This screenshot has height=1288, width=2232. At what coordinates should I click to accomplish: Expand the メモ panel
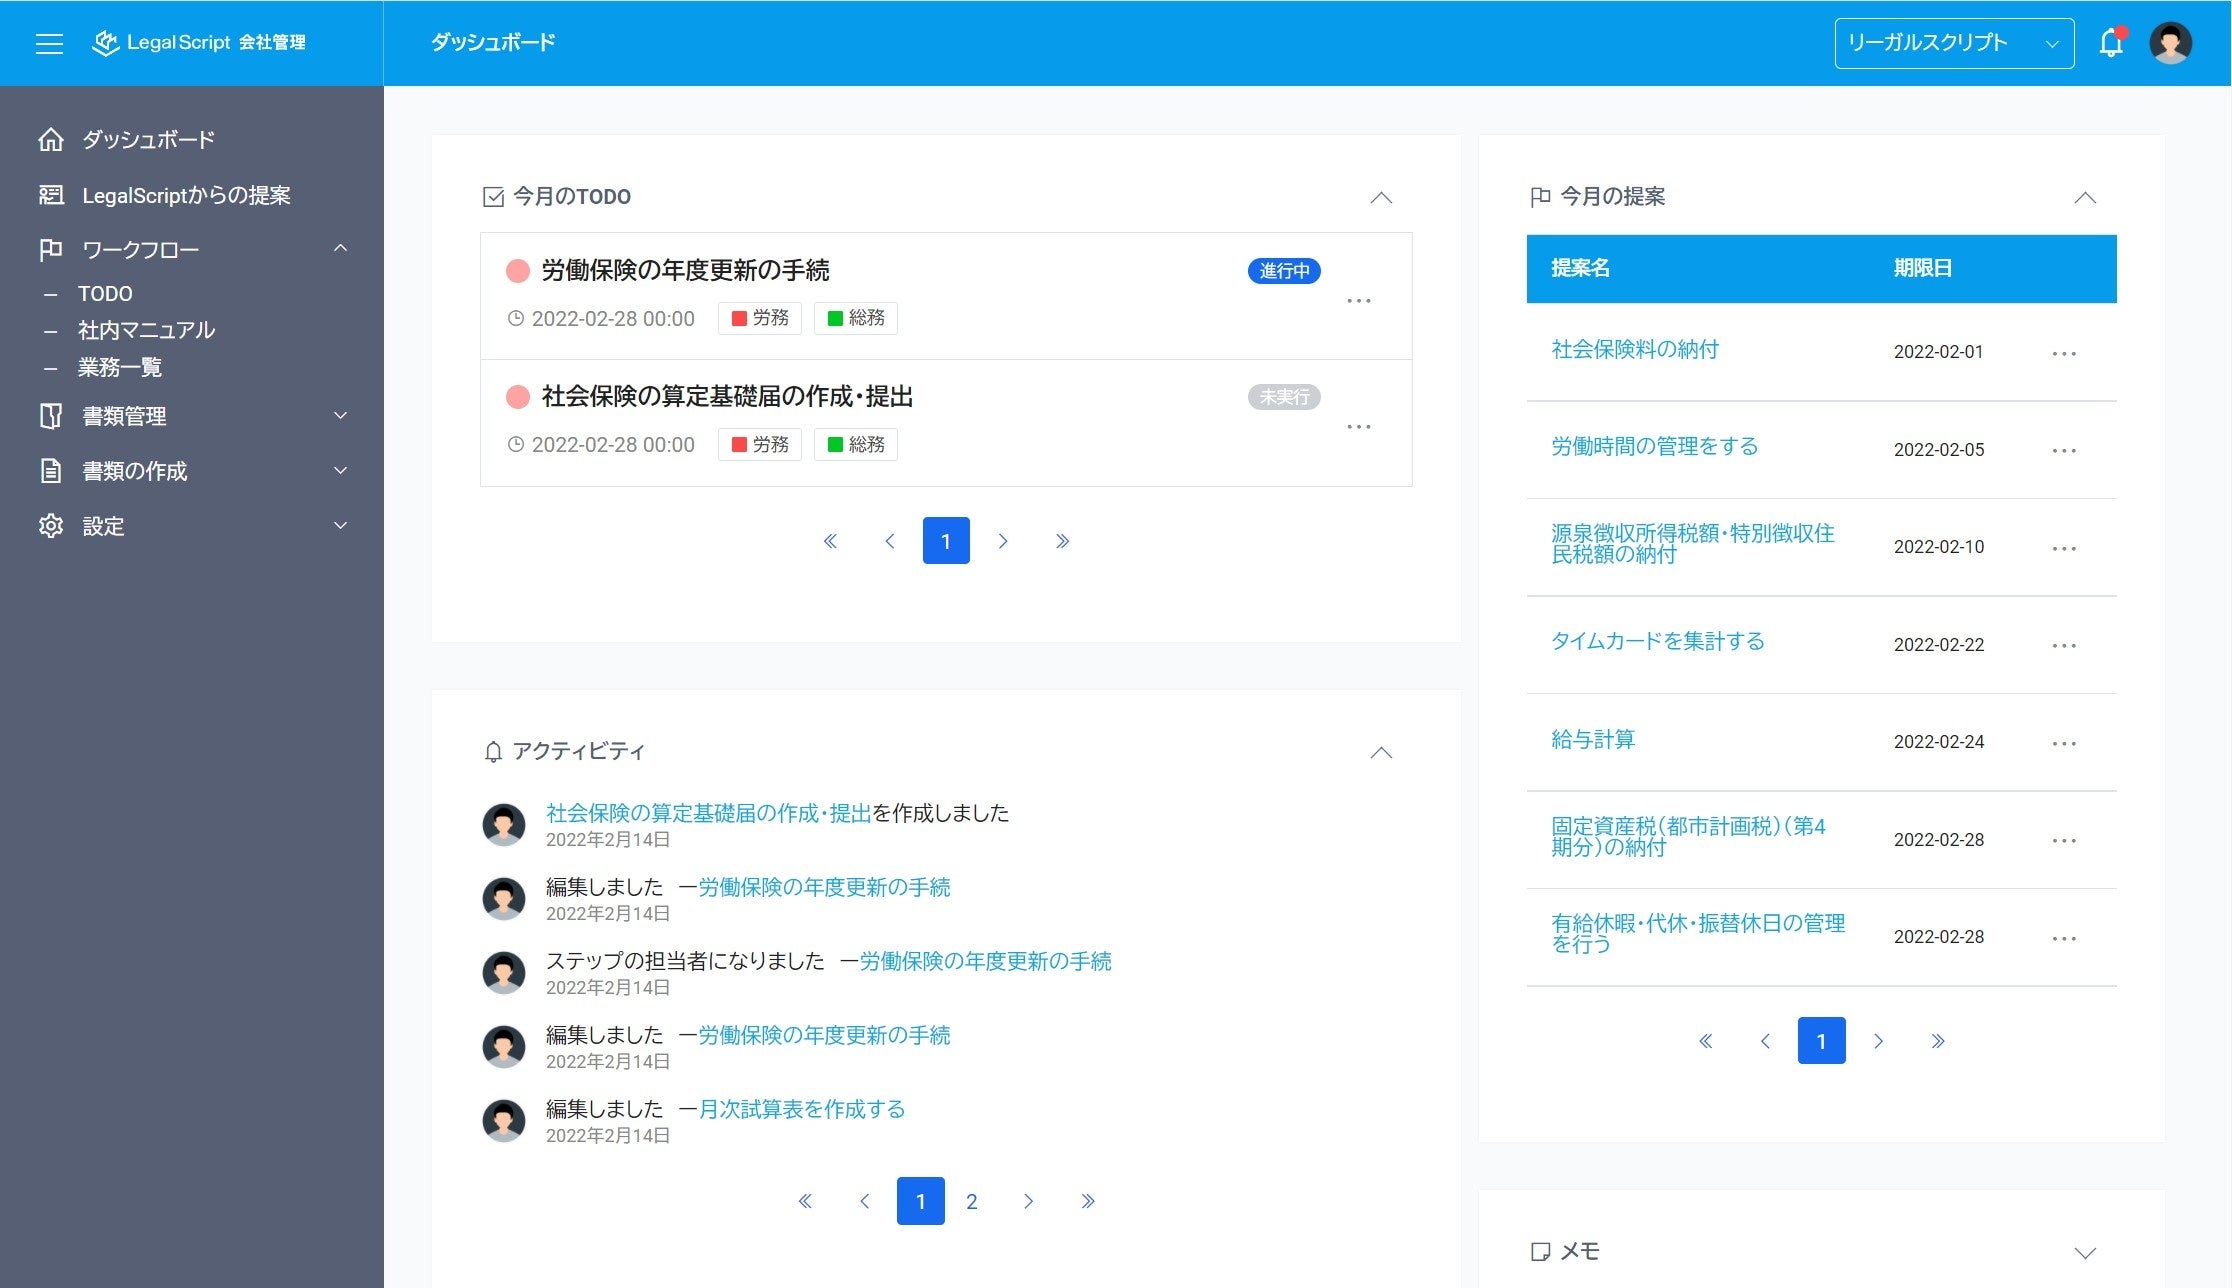2084,1252
